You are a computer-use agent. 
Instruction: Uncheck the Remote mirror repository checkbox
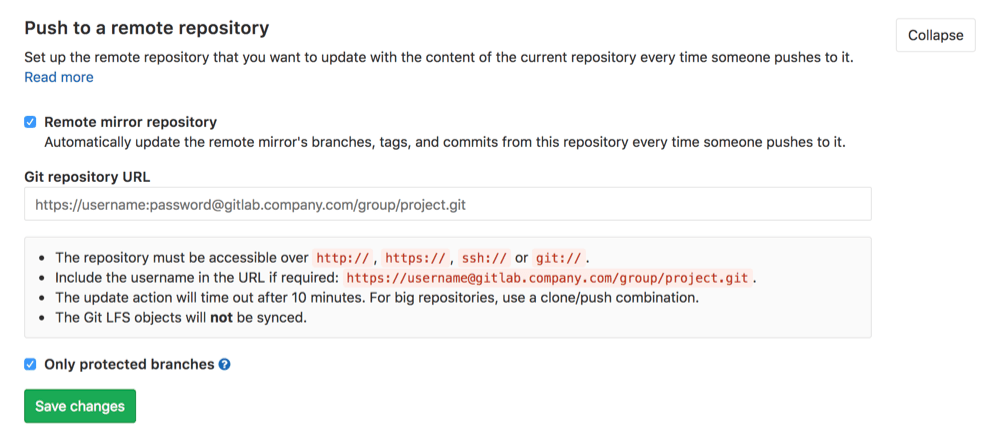click(x=31, y=122)
